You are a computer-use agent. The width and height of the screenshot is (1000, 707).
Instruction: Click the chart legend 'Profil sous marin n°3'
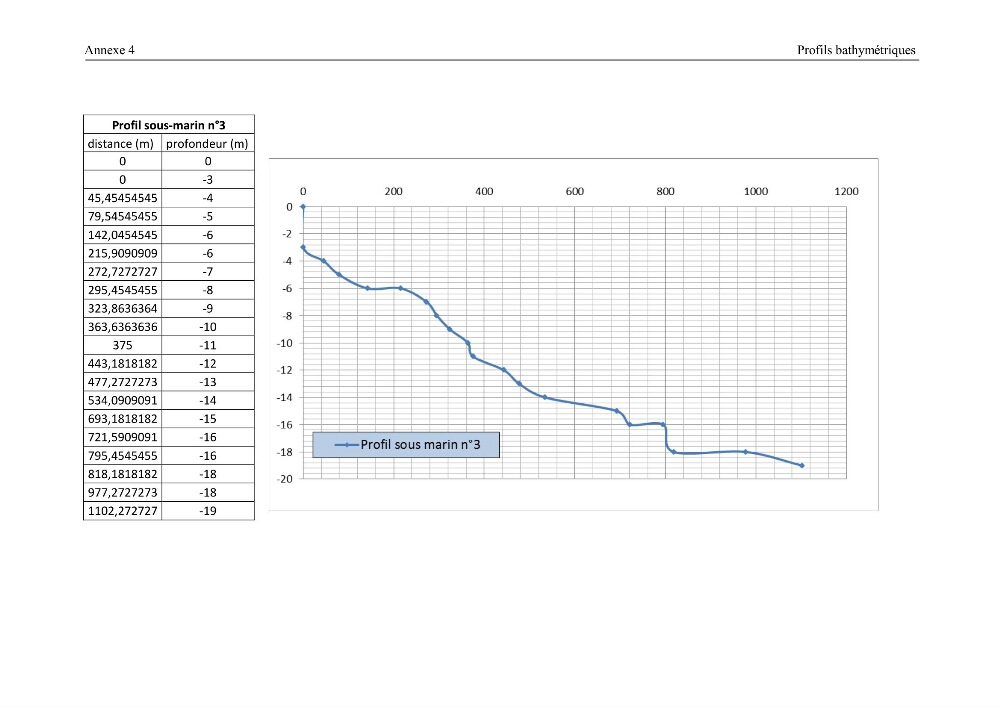point(406,445)
